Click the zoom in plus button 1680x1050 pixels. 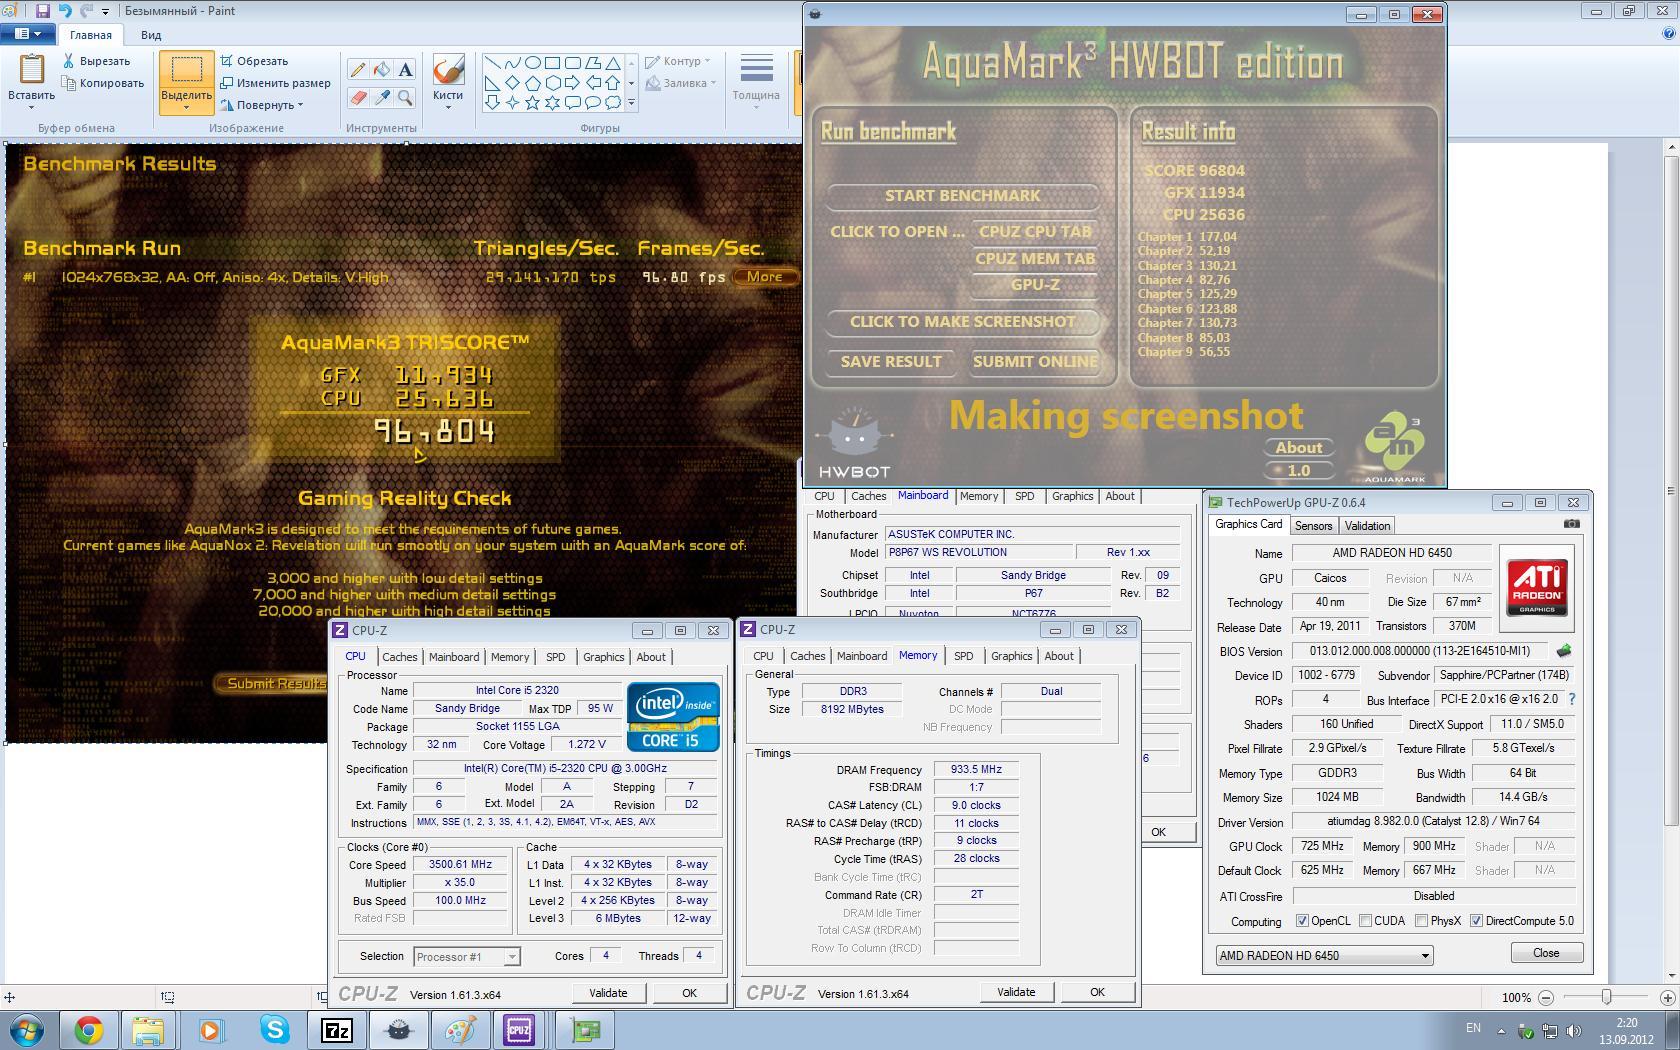click(x=1667, y=998)
